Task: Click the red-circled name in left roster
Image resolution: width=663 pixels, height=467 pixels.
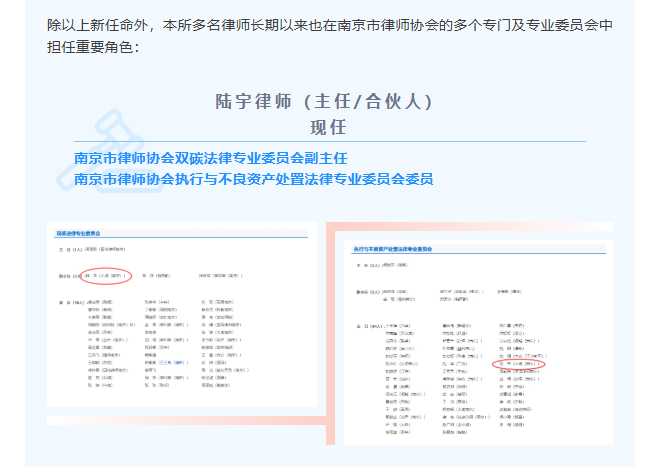Action: point(107,275)
